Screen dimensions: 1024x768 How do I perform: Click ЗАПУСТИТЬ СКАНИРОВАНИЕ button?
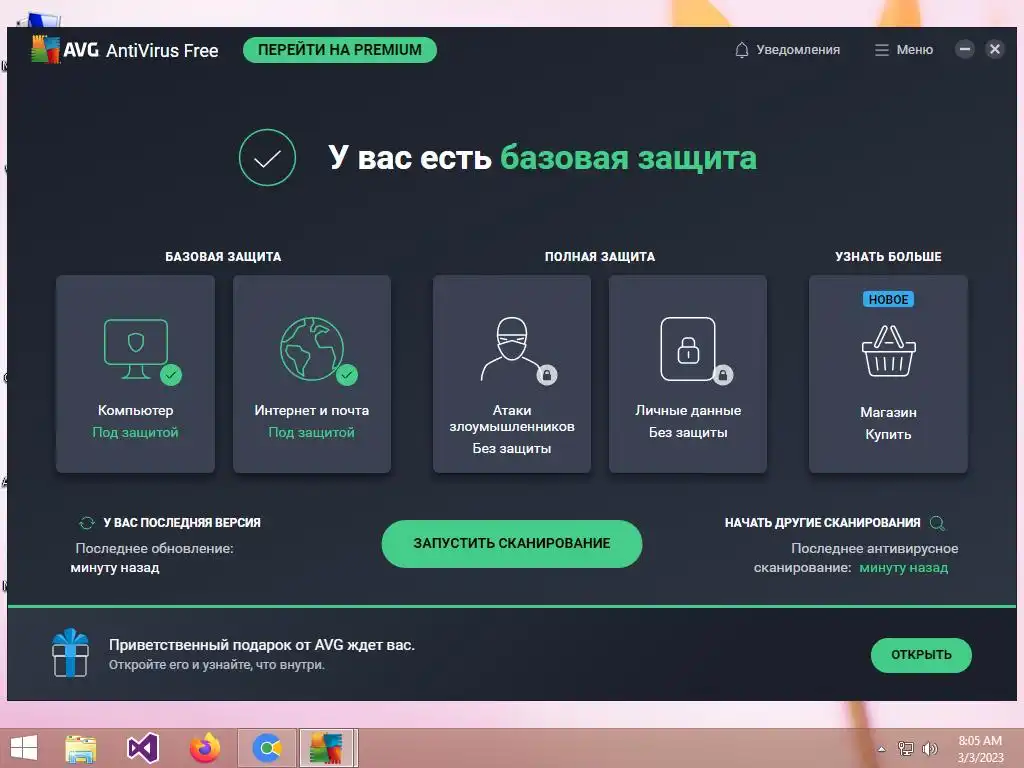coord(511,543)
